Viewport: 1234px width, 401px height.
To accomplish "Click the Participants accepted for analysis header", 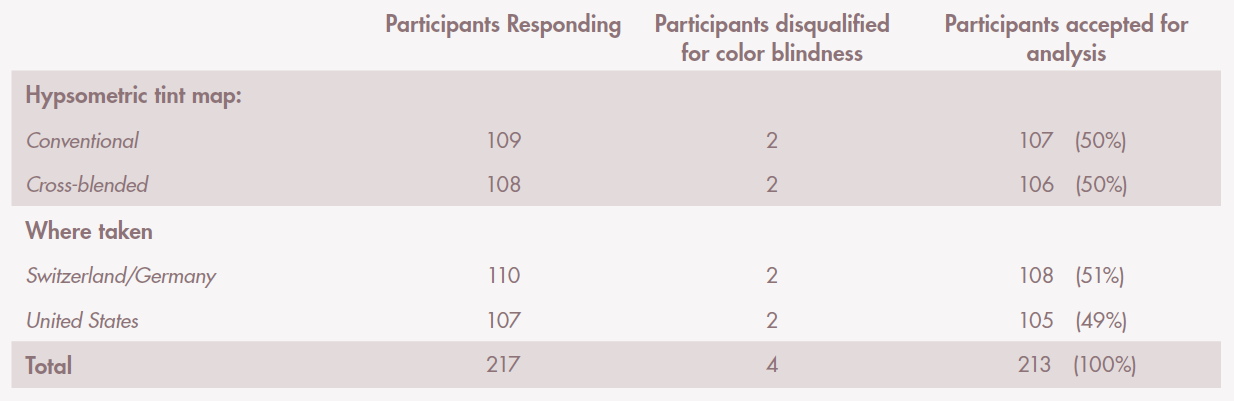I will (x=1066, y=39).
